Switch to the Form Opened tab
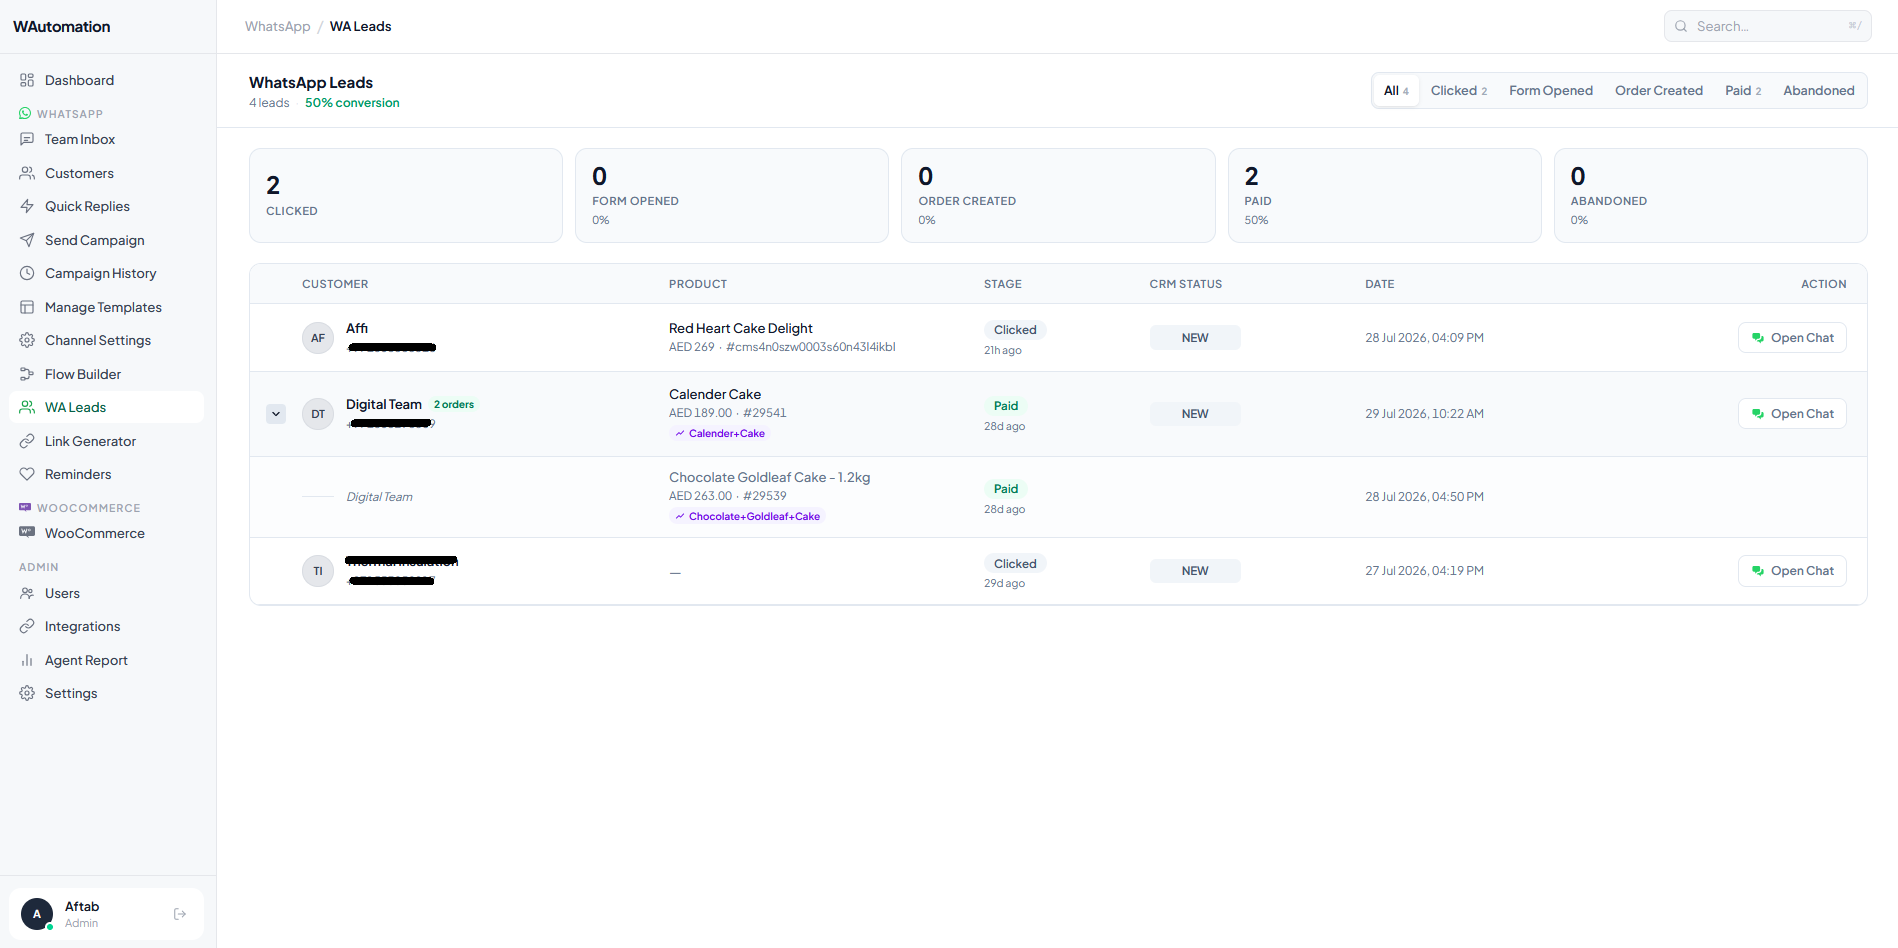Image resolution: width=1898 pixels, height=948 pixels. [x=1551, y=91]
